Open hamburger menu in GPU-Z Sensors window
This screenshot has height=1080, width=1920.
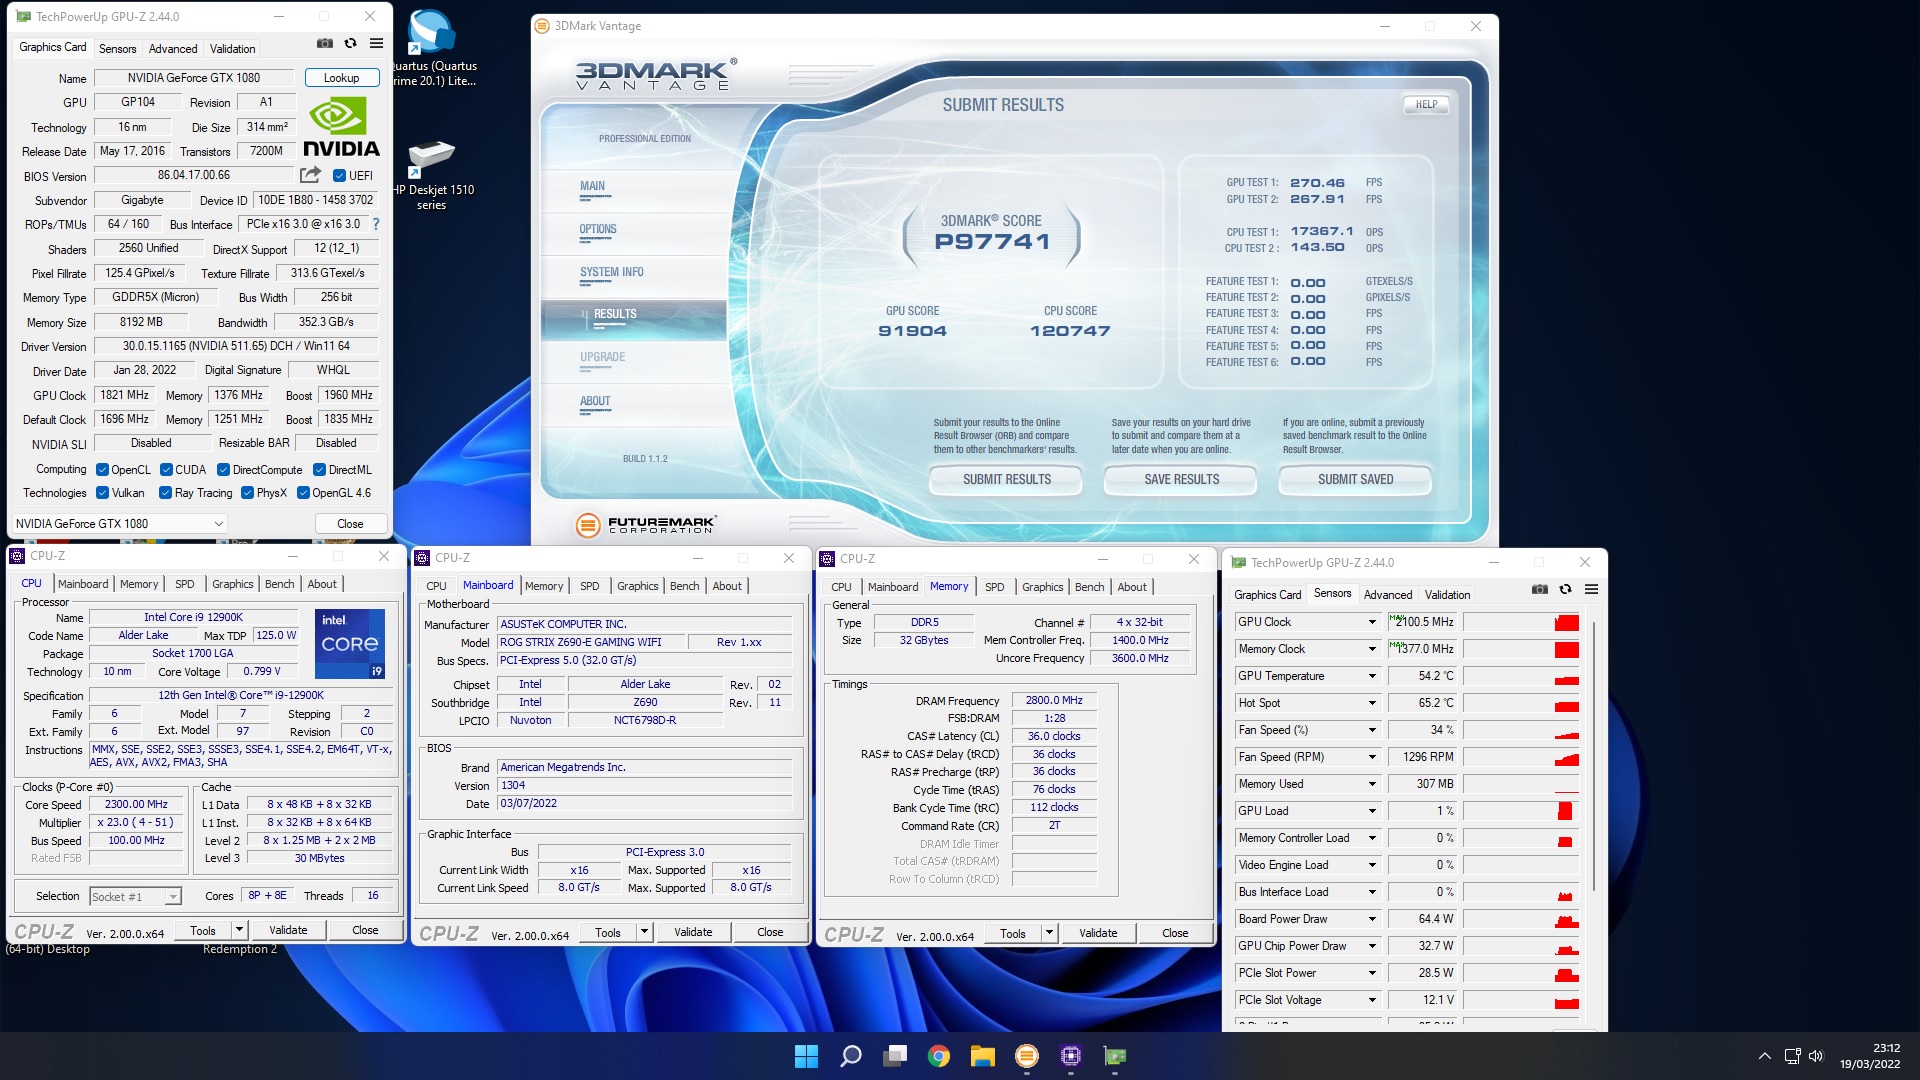1591,590
